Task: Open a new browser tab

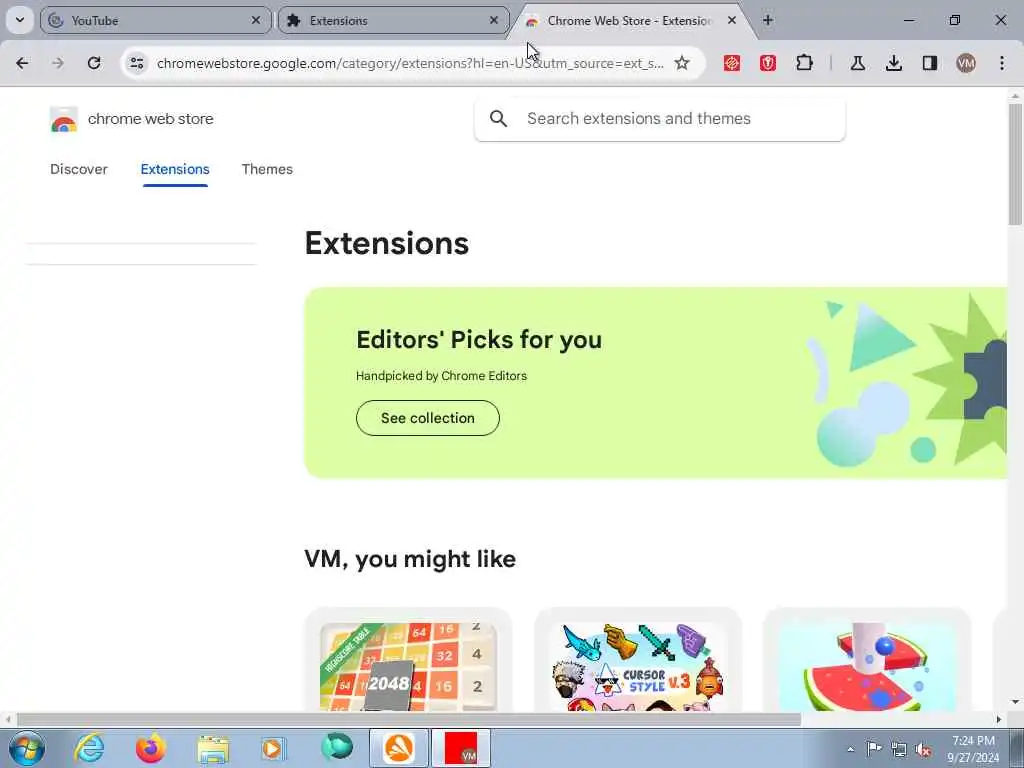Action: pos(768,20)
